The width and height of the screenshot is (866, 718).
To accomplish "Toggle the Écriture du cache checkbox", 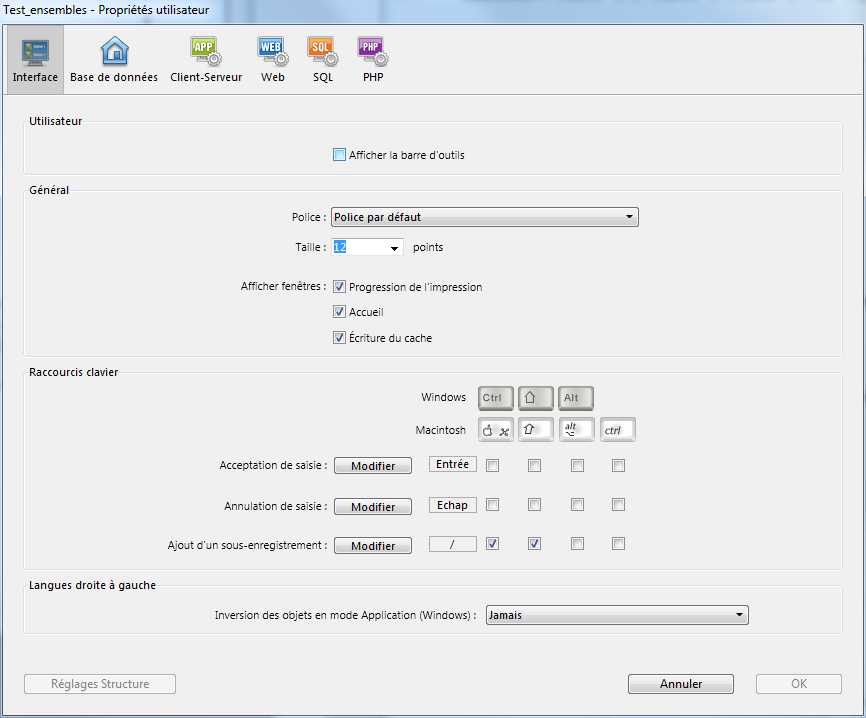I will [x=339, y=338].
